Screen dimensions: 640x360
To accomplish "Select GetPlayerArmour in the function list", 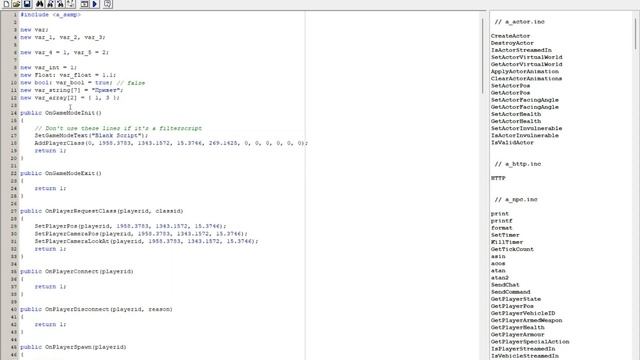I will [517, 334].
